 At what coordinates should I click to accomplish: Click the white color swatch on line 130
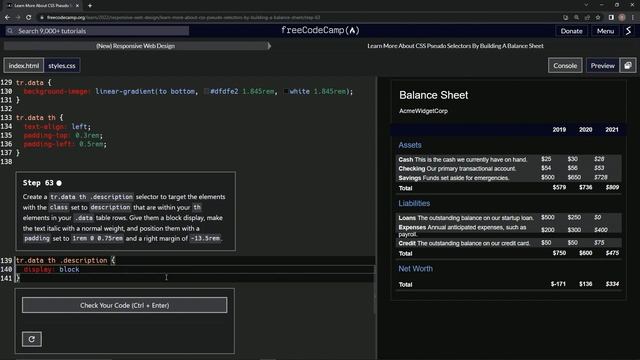pos(286,91)
